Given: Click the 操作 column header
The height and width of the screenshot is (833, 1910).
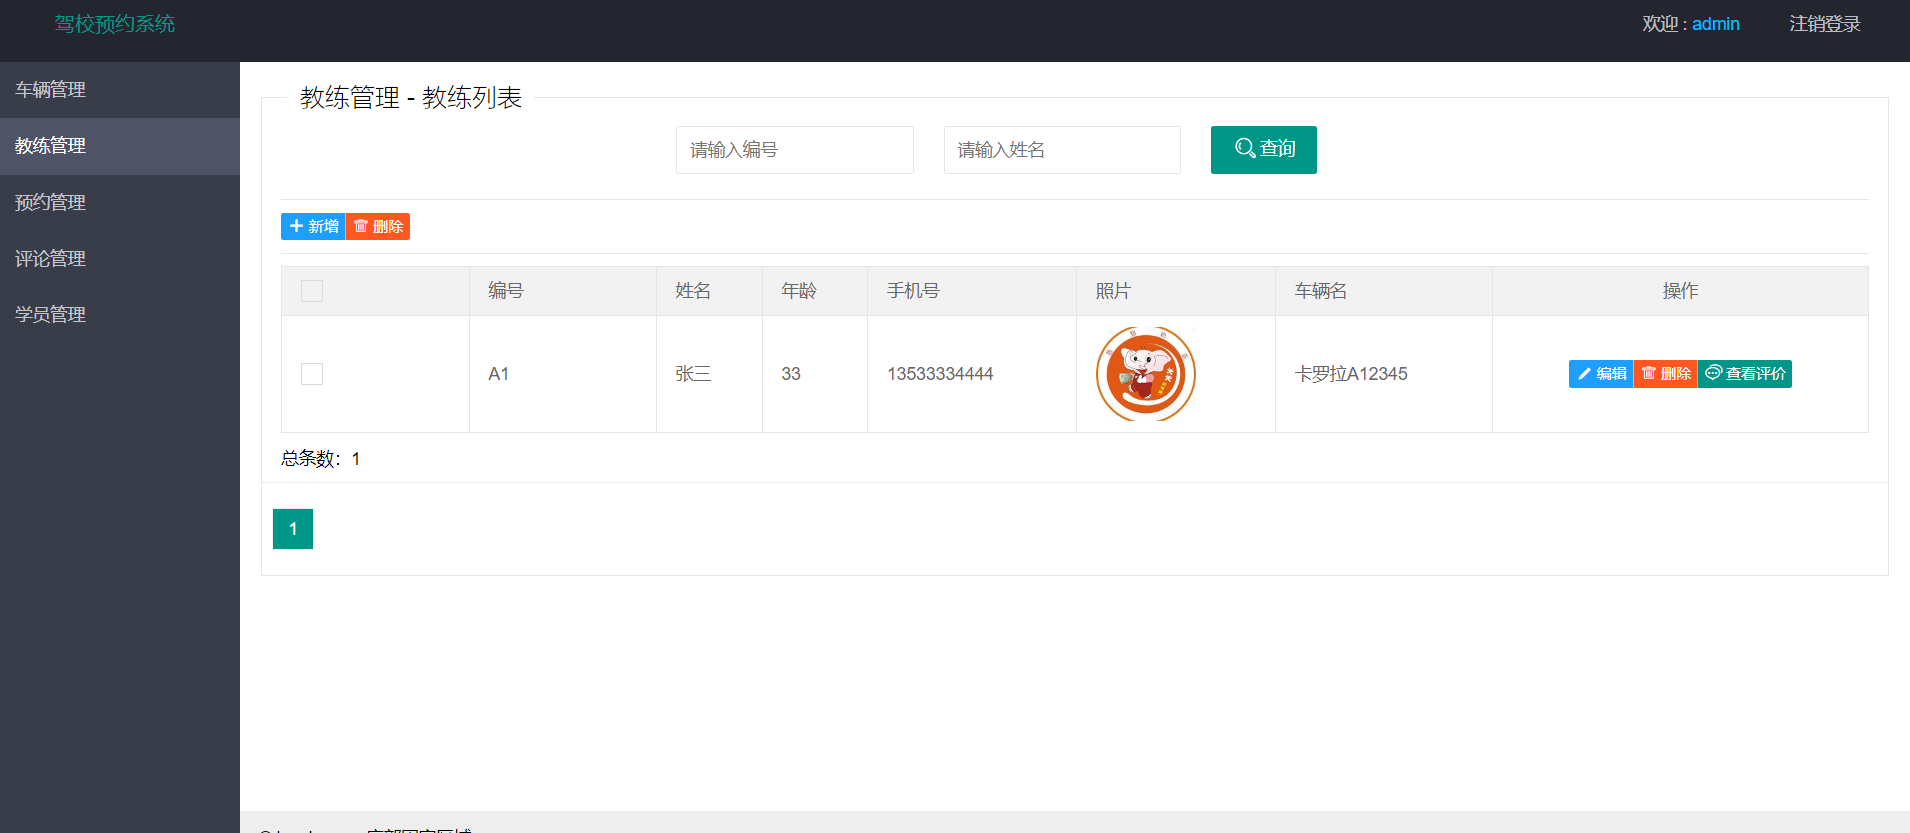Looking at the screenshot, I should tap(1680, 291).
